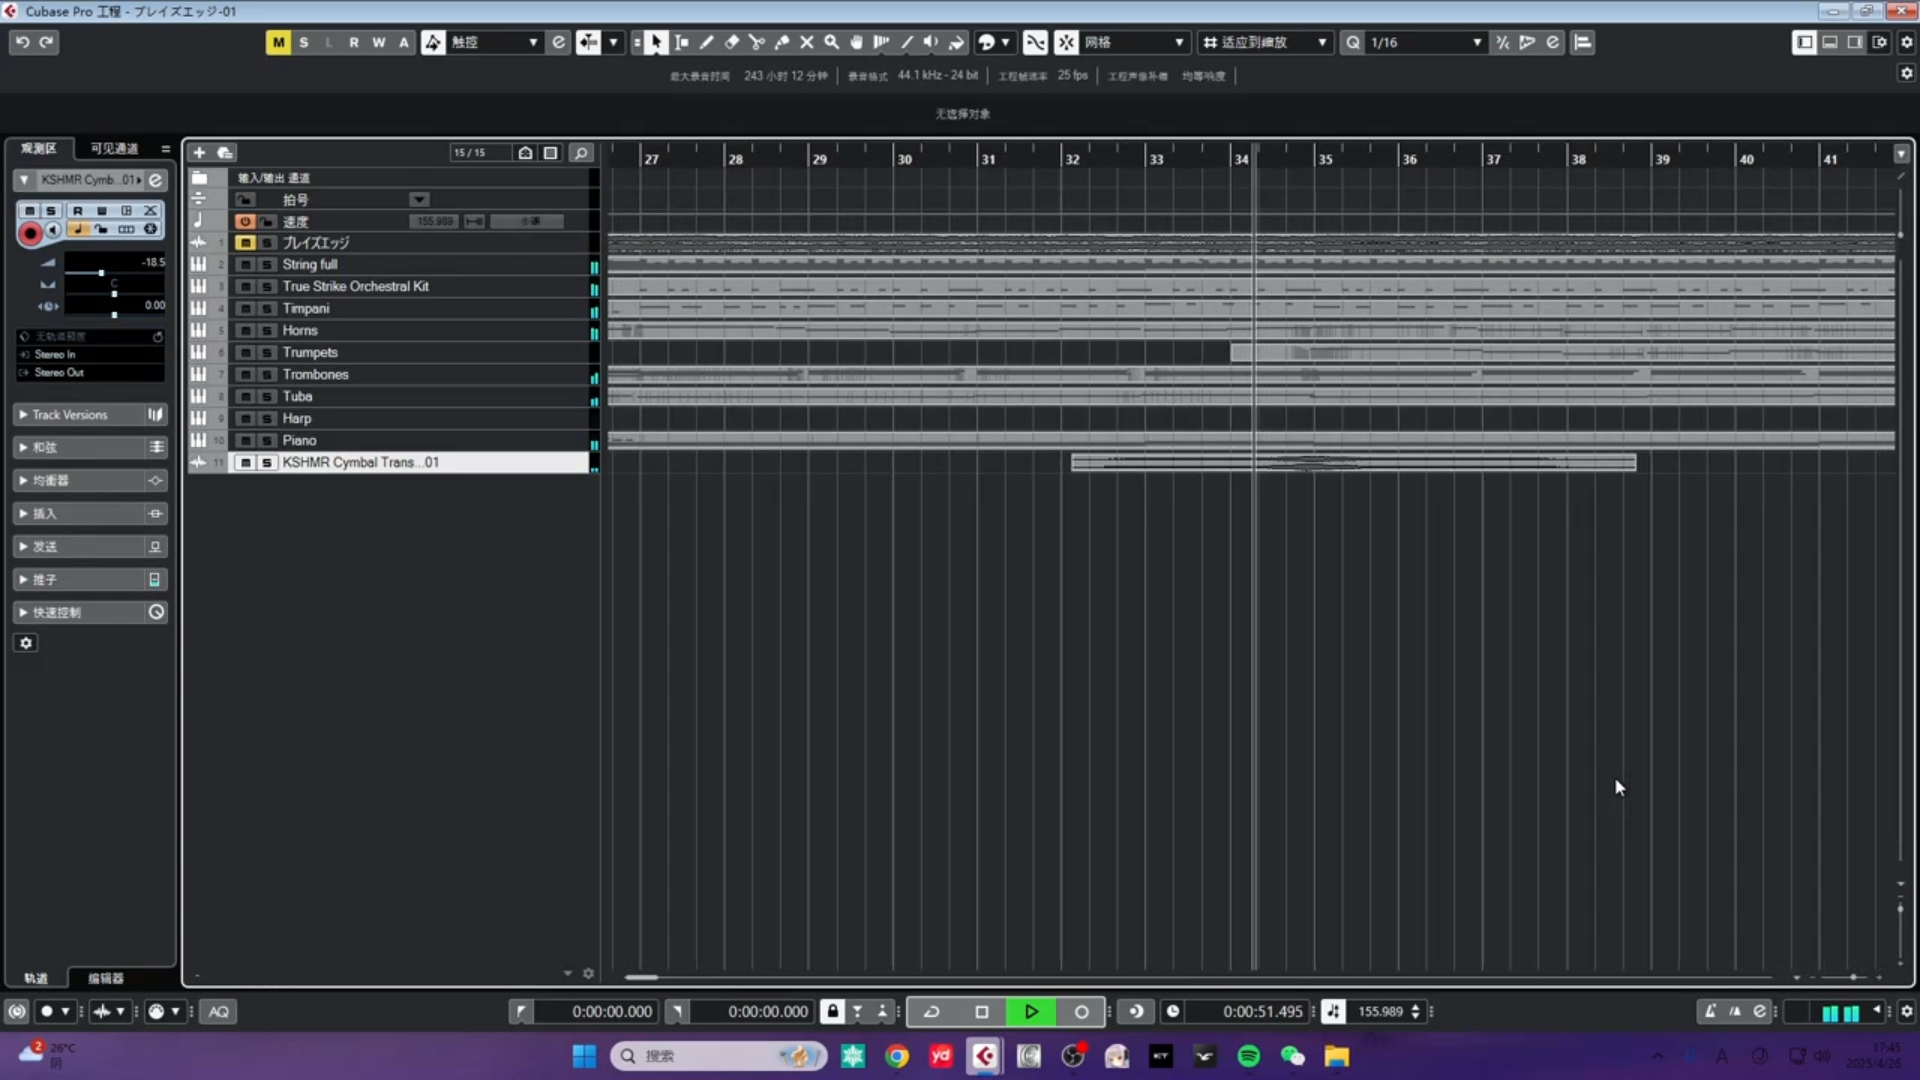
Task: Select the Glue tool
Action: (x=781, y=42)
